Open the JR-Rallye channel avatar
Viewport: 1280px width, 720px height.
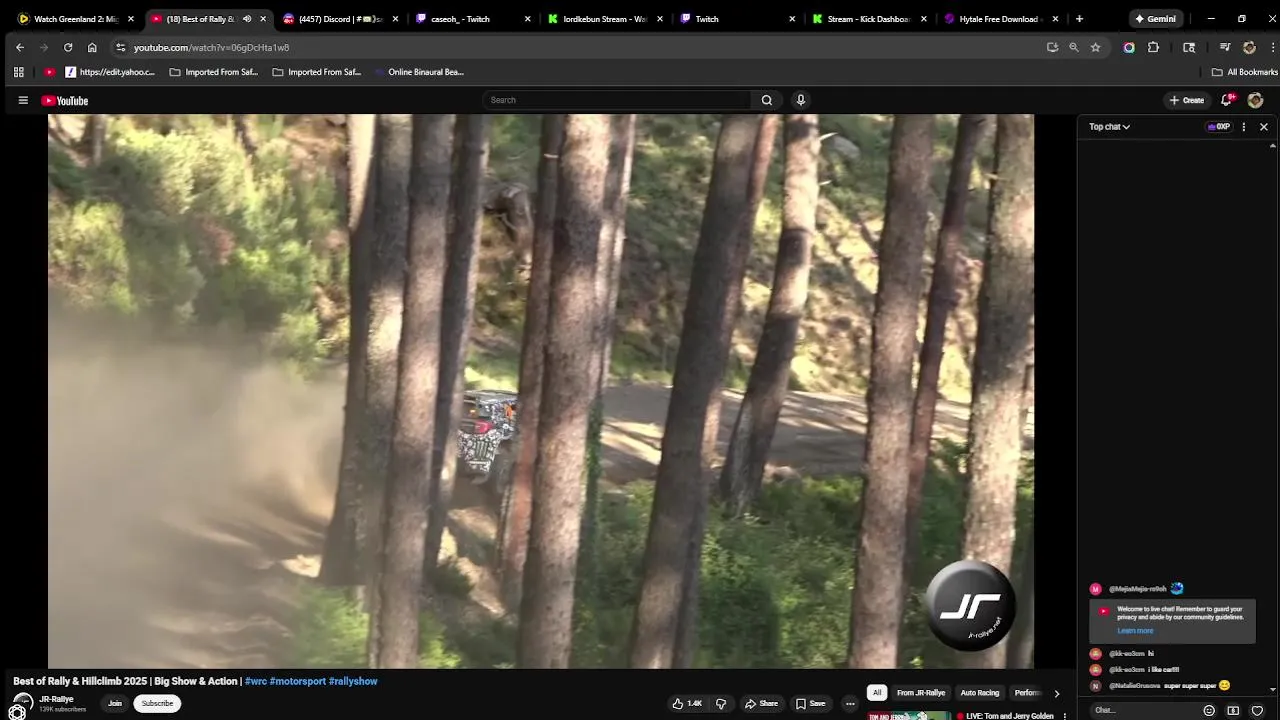[23, 703]
